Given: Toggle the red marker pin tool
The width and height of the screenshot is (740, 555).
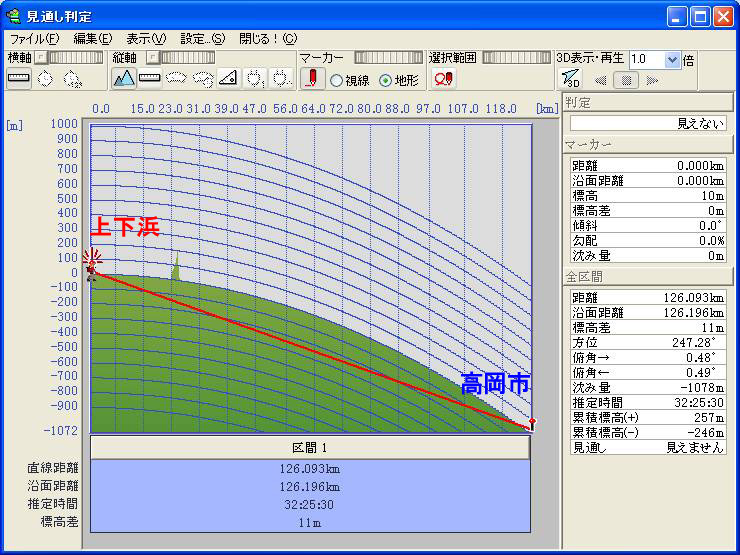Looking at the screenshot, I should pyautogui.click(x=312, y=78).
